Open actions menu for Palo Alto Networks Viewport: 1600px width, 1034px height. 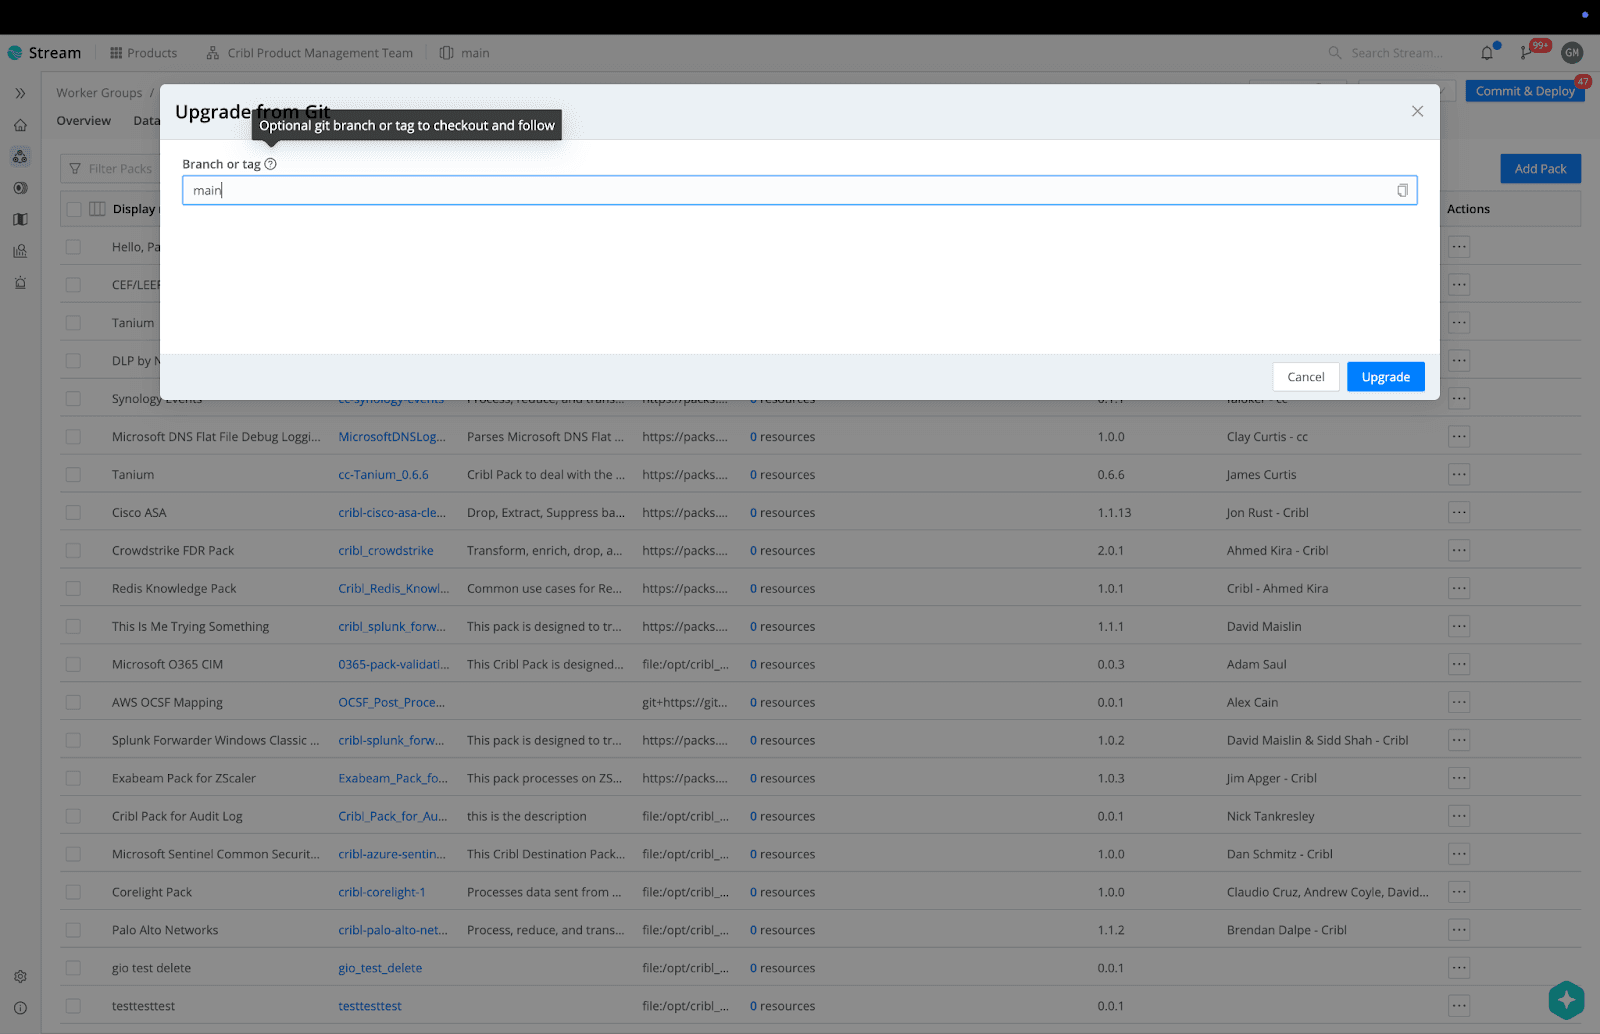(x=1459, y=930)
